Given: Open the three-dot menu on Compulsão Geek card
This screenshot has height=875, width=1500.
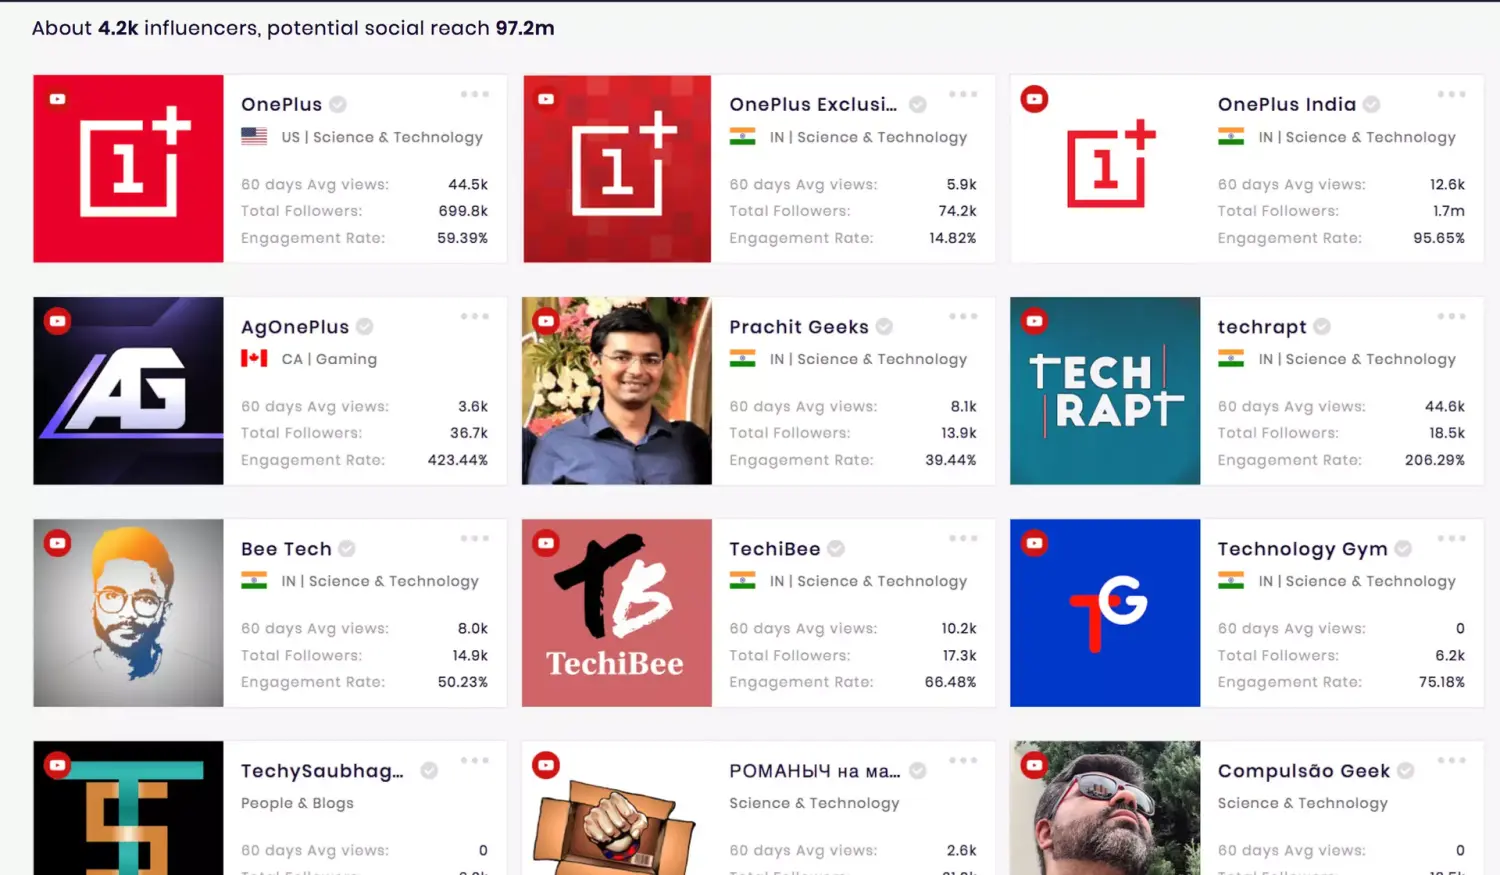Looking at the screenshot, I should pyautogui.click(x=1451, y=760).
